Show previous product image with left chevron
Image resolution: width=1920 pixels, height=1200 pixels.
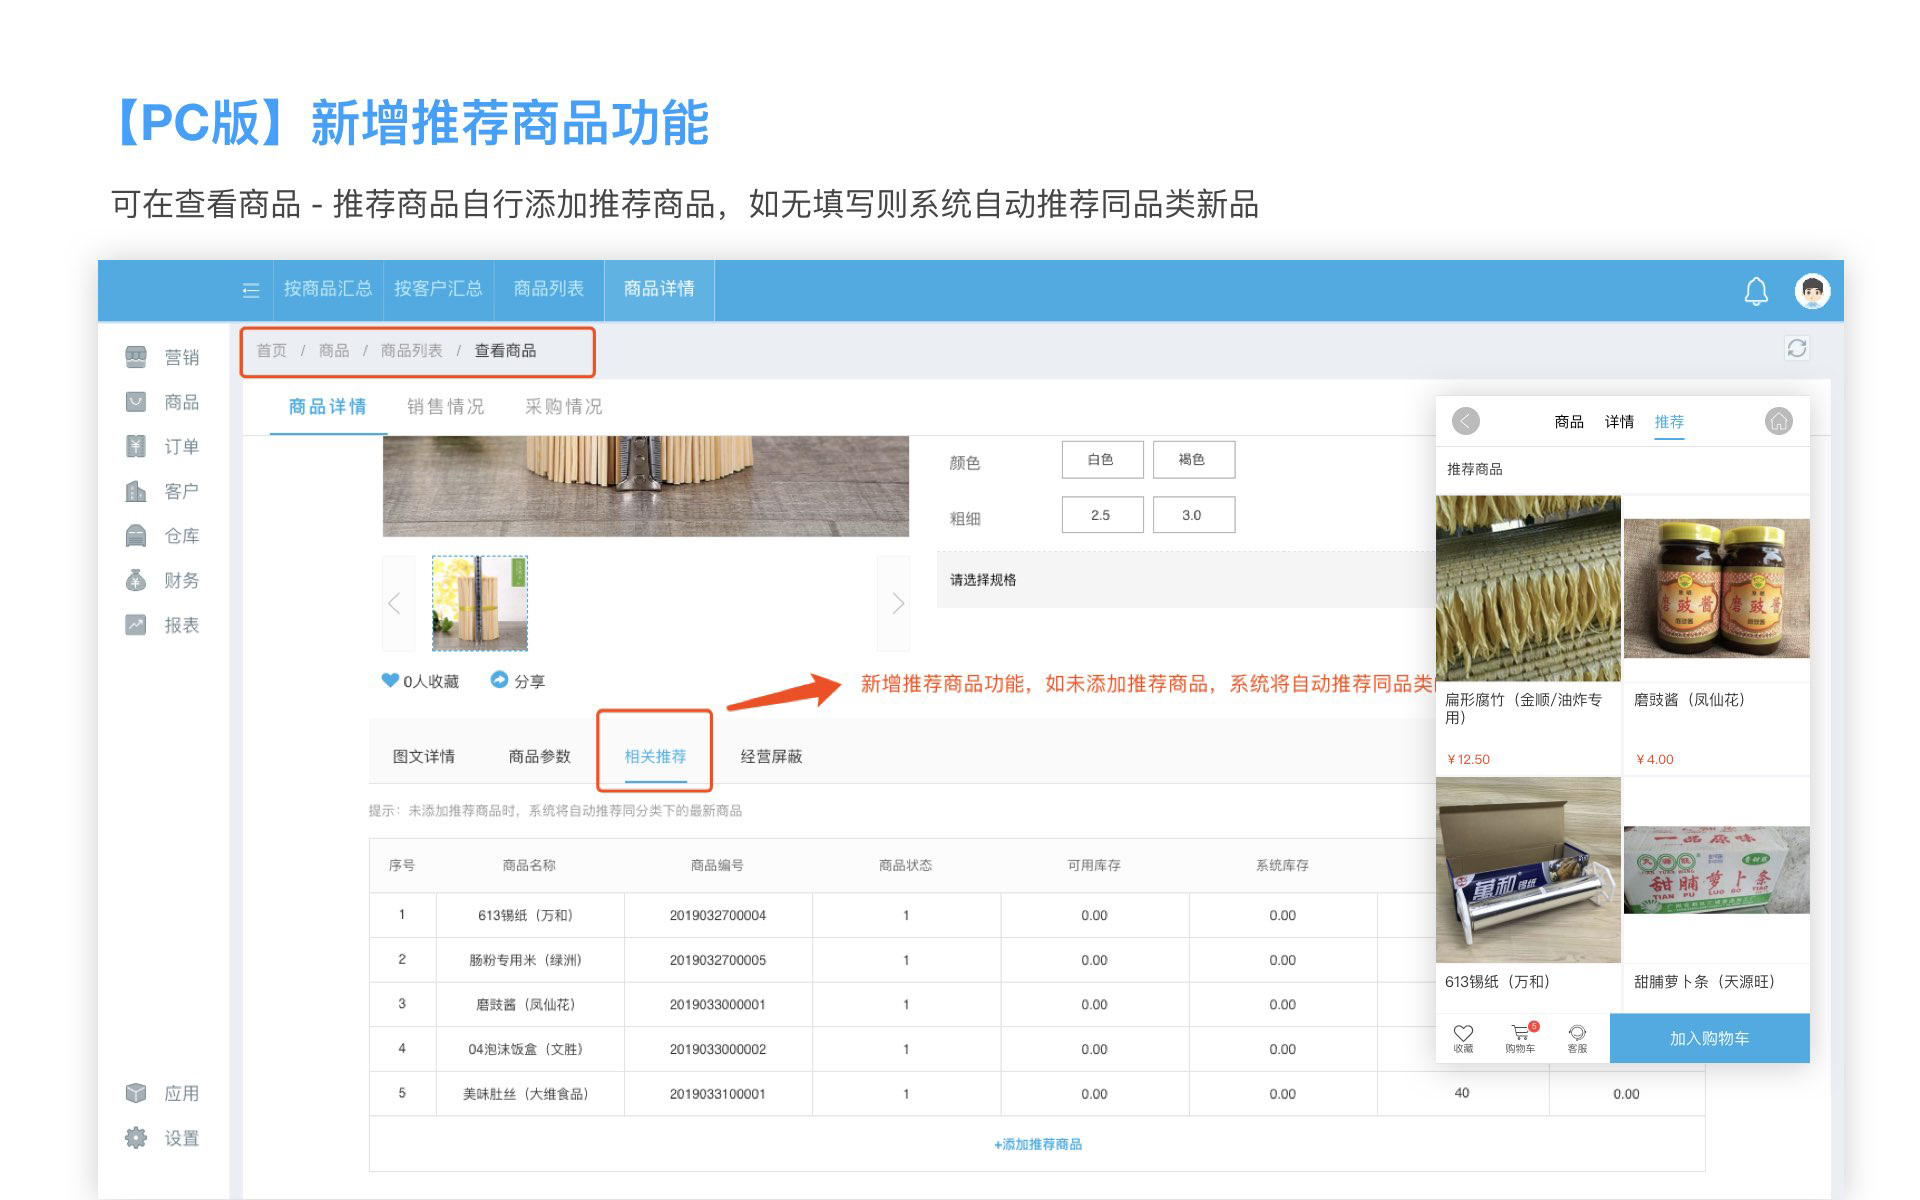pyautogui.click(x=395, y=603)
